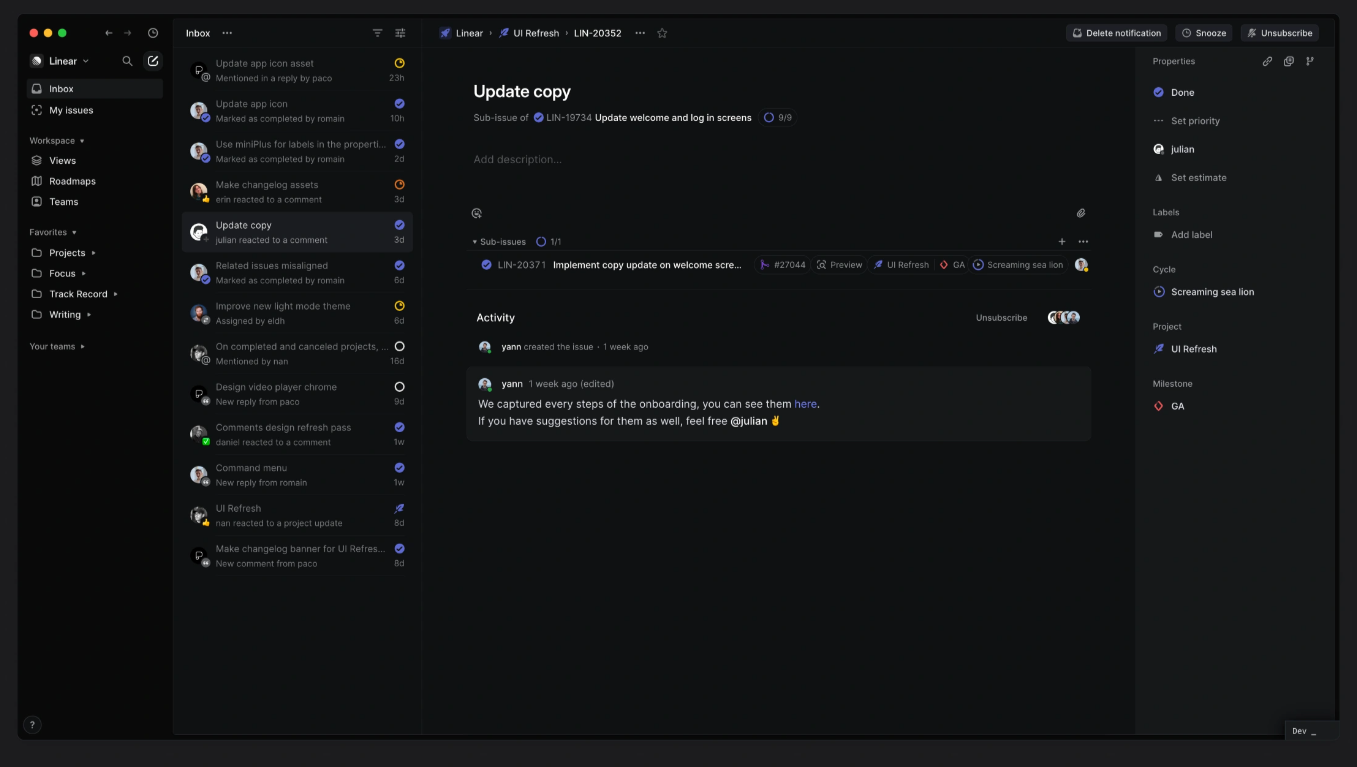Attach a file using the paperclip icon
1357x767 pixels.
pos(1079,212)
